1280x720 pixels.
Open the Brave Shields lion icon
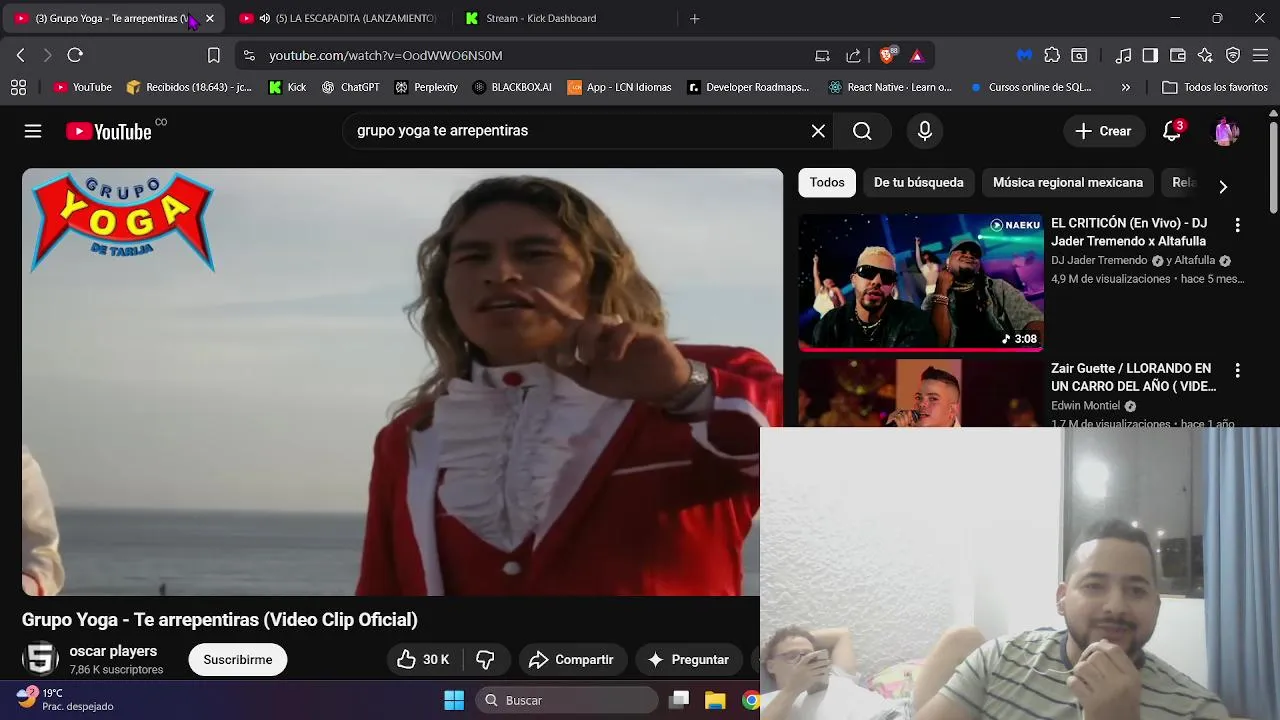[x=888, y=55]
